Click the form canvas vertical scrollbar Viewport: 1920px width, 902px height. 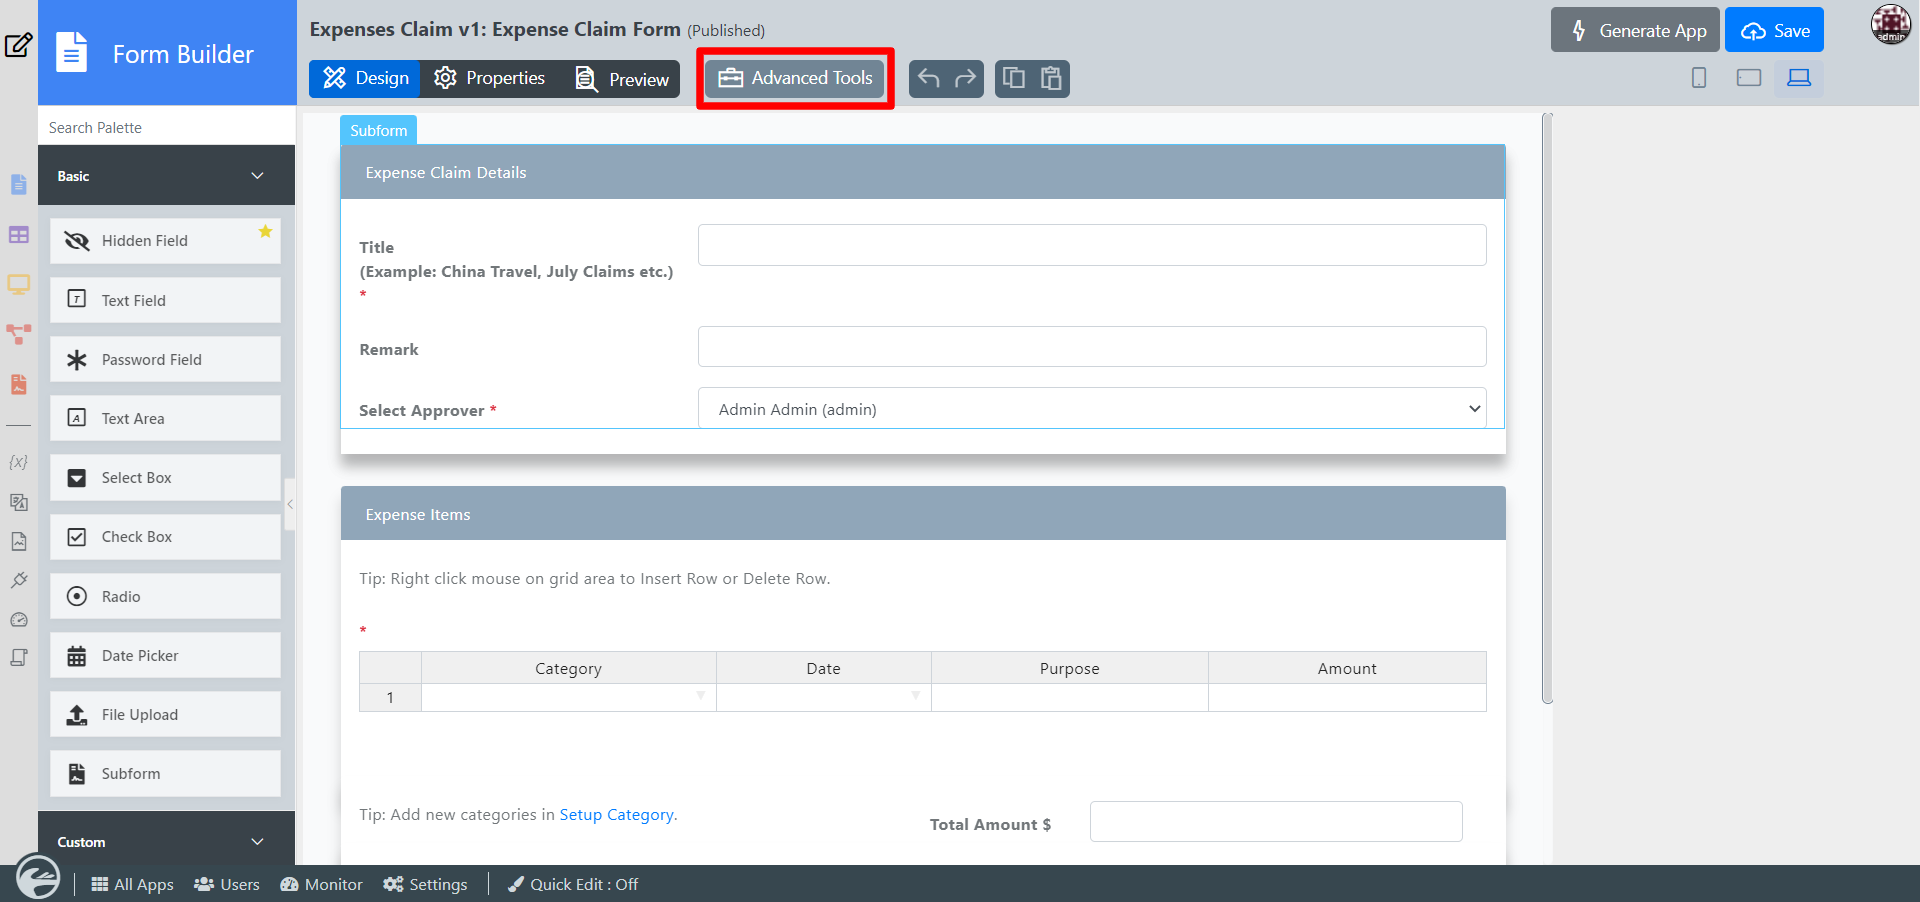point(1548,408)
